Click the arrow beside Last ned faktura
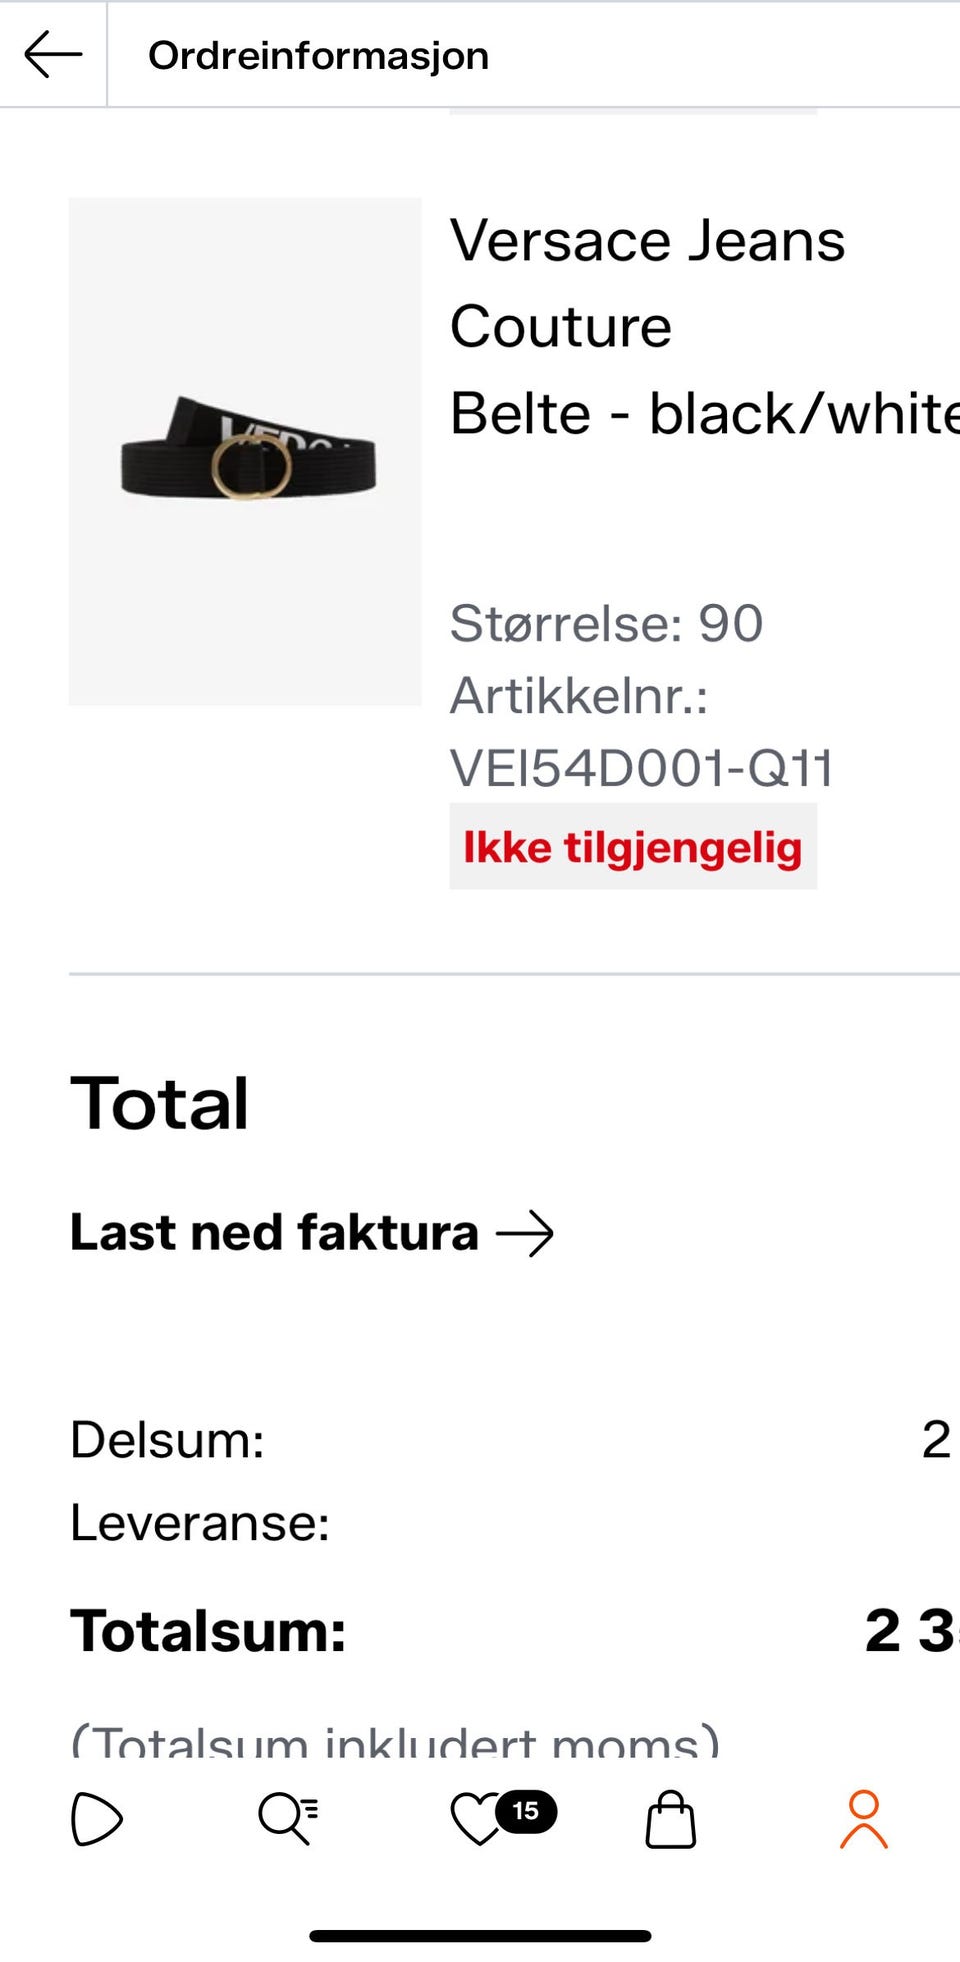Viewport: 960px width, 1962px height. pyautogui.click(x=525, y=1233)
